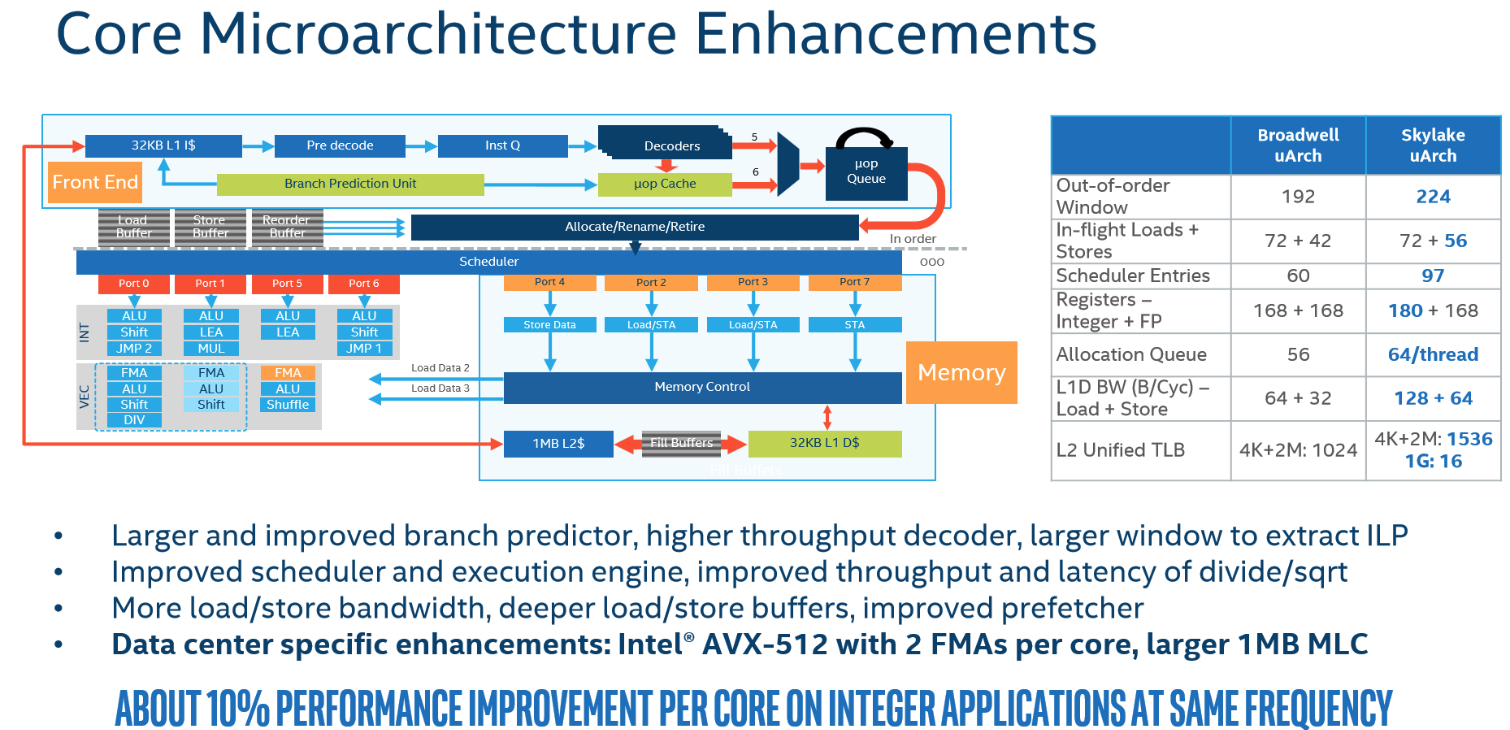The height and width of the screenshot is (730, 1510).
Task: Click the orange Front End label
Action: pyautogui.click(x=95, y=182)
